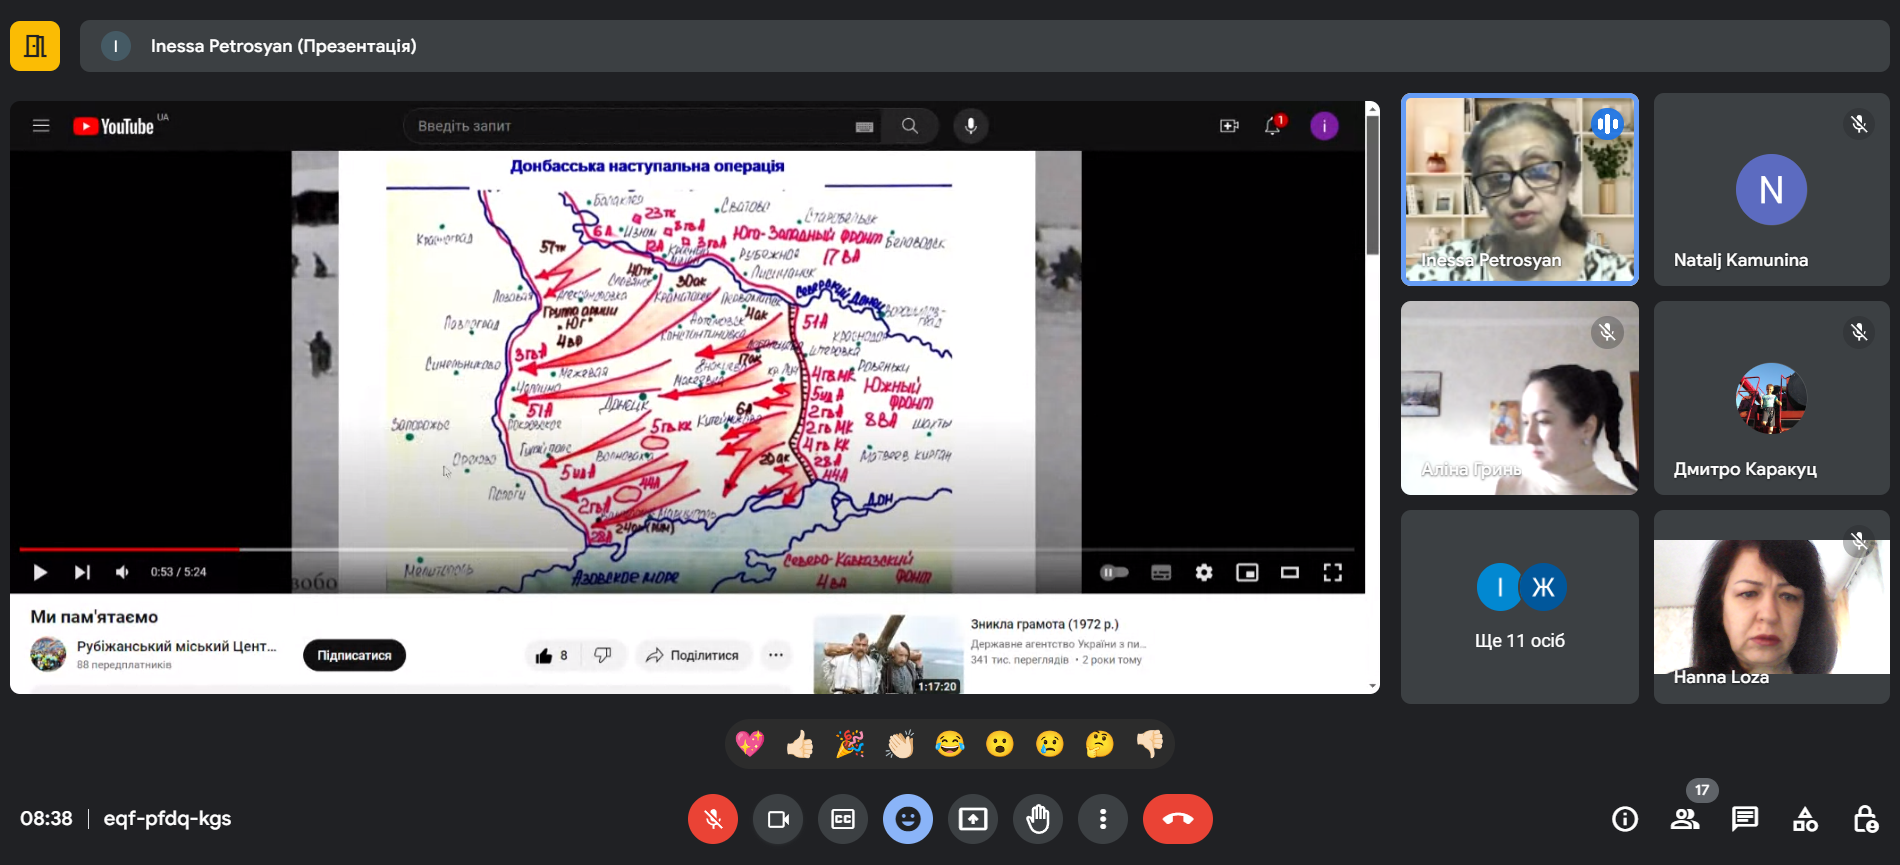Click the present screen button
Screen dimensions: 1900x865
pos(973,819)
